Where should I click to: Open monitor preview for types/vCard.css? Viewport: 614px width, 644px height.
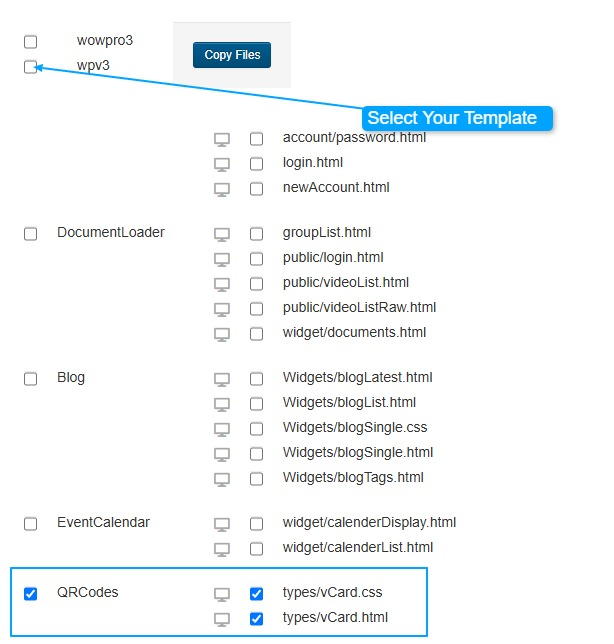(x=222, y=593)
